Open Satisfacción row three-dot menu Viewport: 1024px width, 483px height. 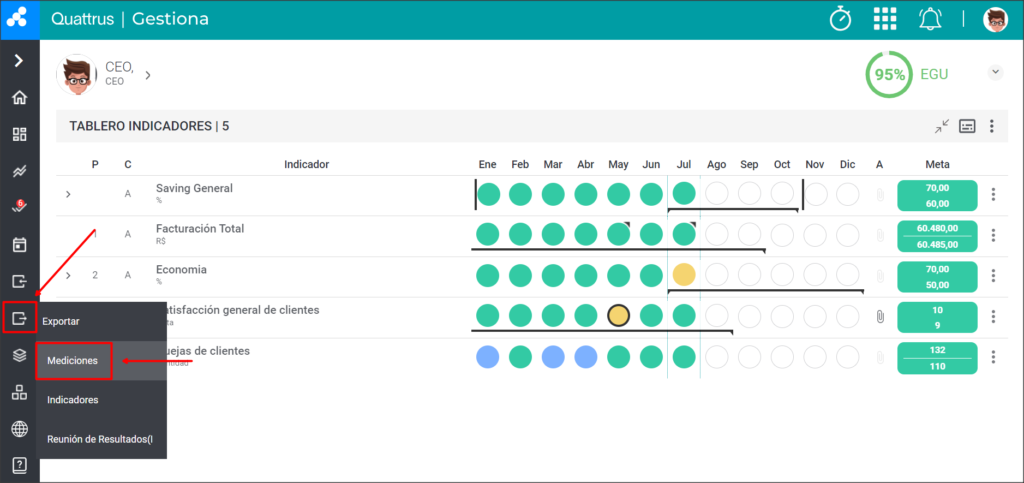pyautogui.click(x=993, y=317)
